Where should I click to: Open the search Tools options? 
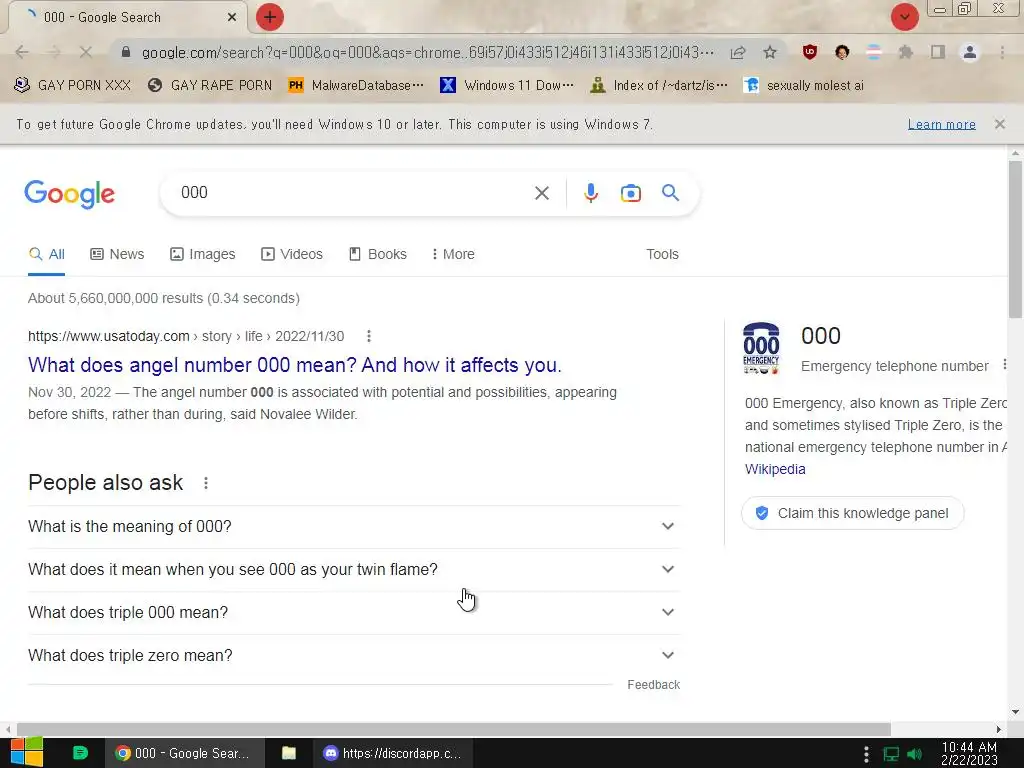point(662,254)
